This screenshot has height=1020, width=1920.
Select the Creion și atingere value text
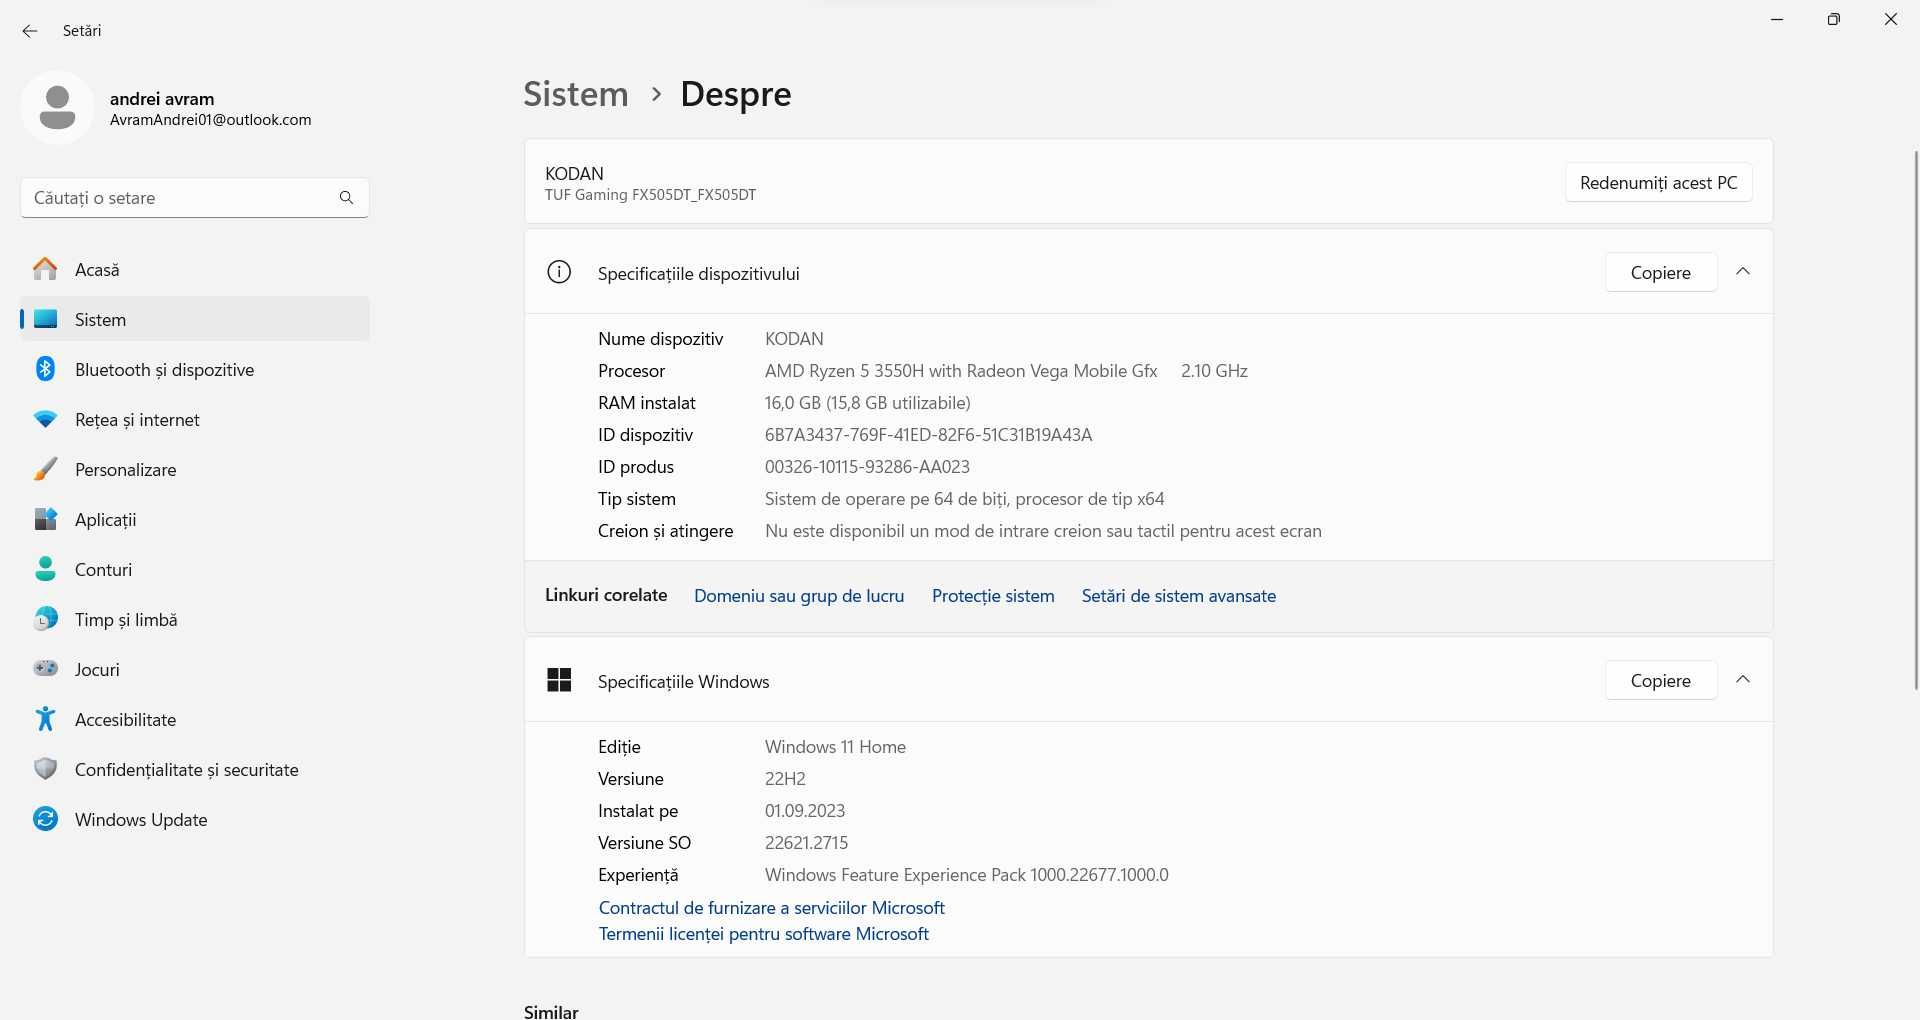coord(1043,531)
